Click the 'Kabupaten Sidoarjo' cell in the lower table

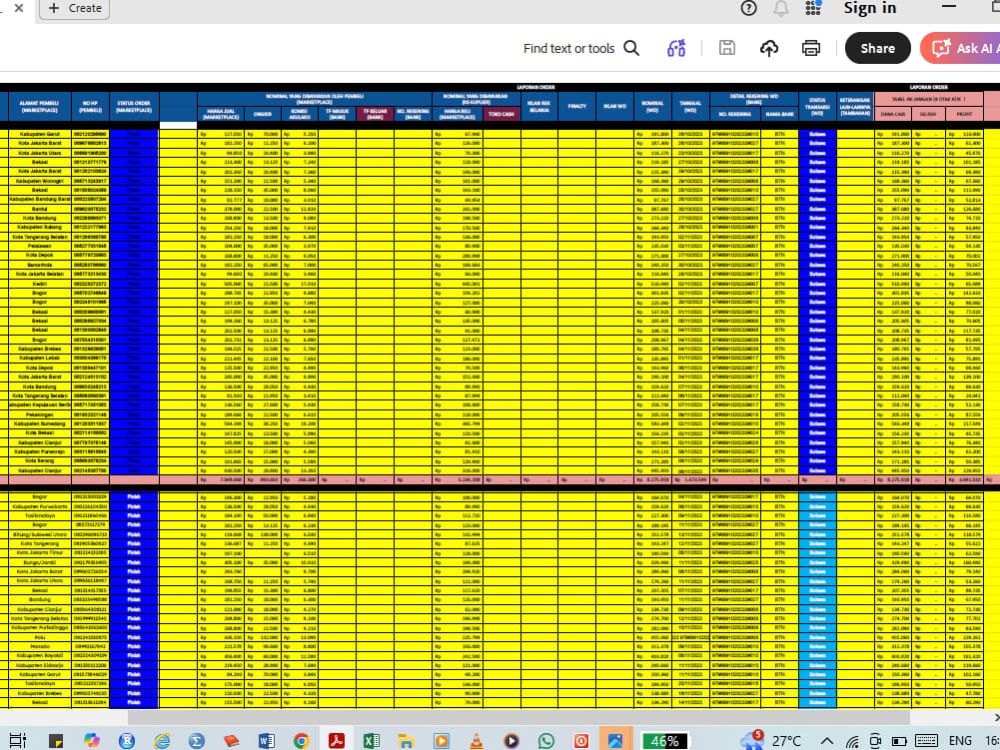tap(40, 665)
